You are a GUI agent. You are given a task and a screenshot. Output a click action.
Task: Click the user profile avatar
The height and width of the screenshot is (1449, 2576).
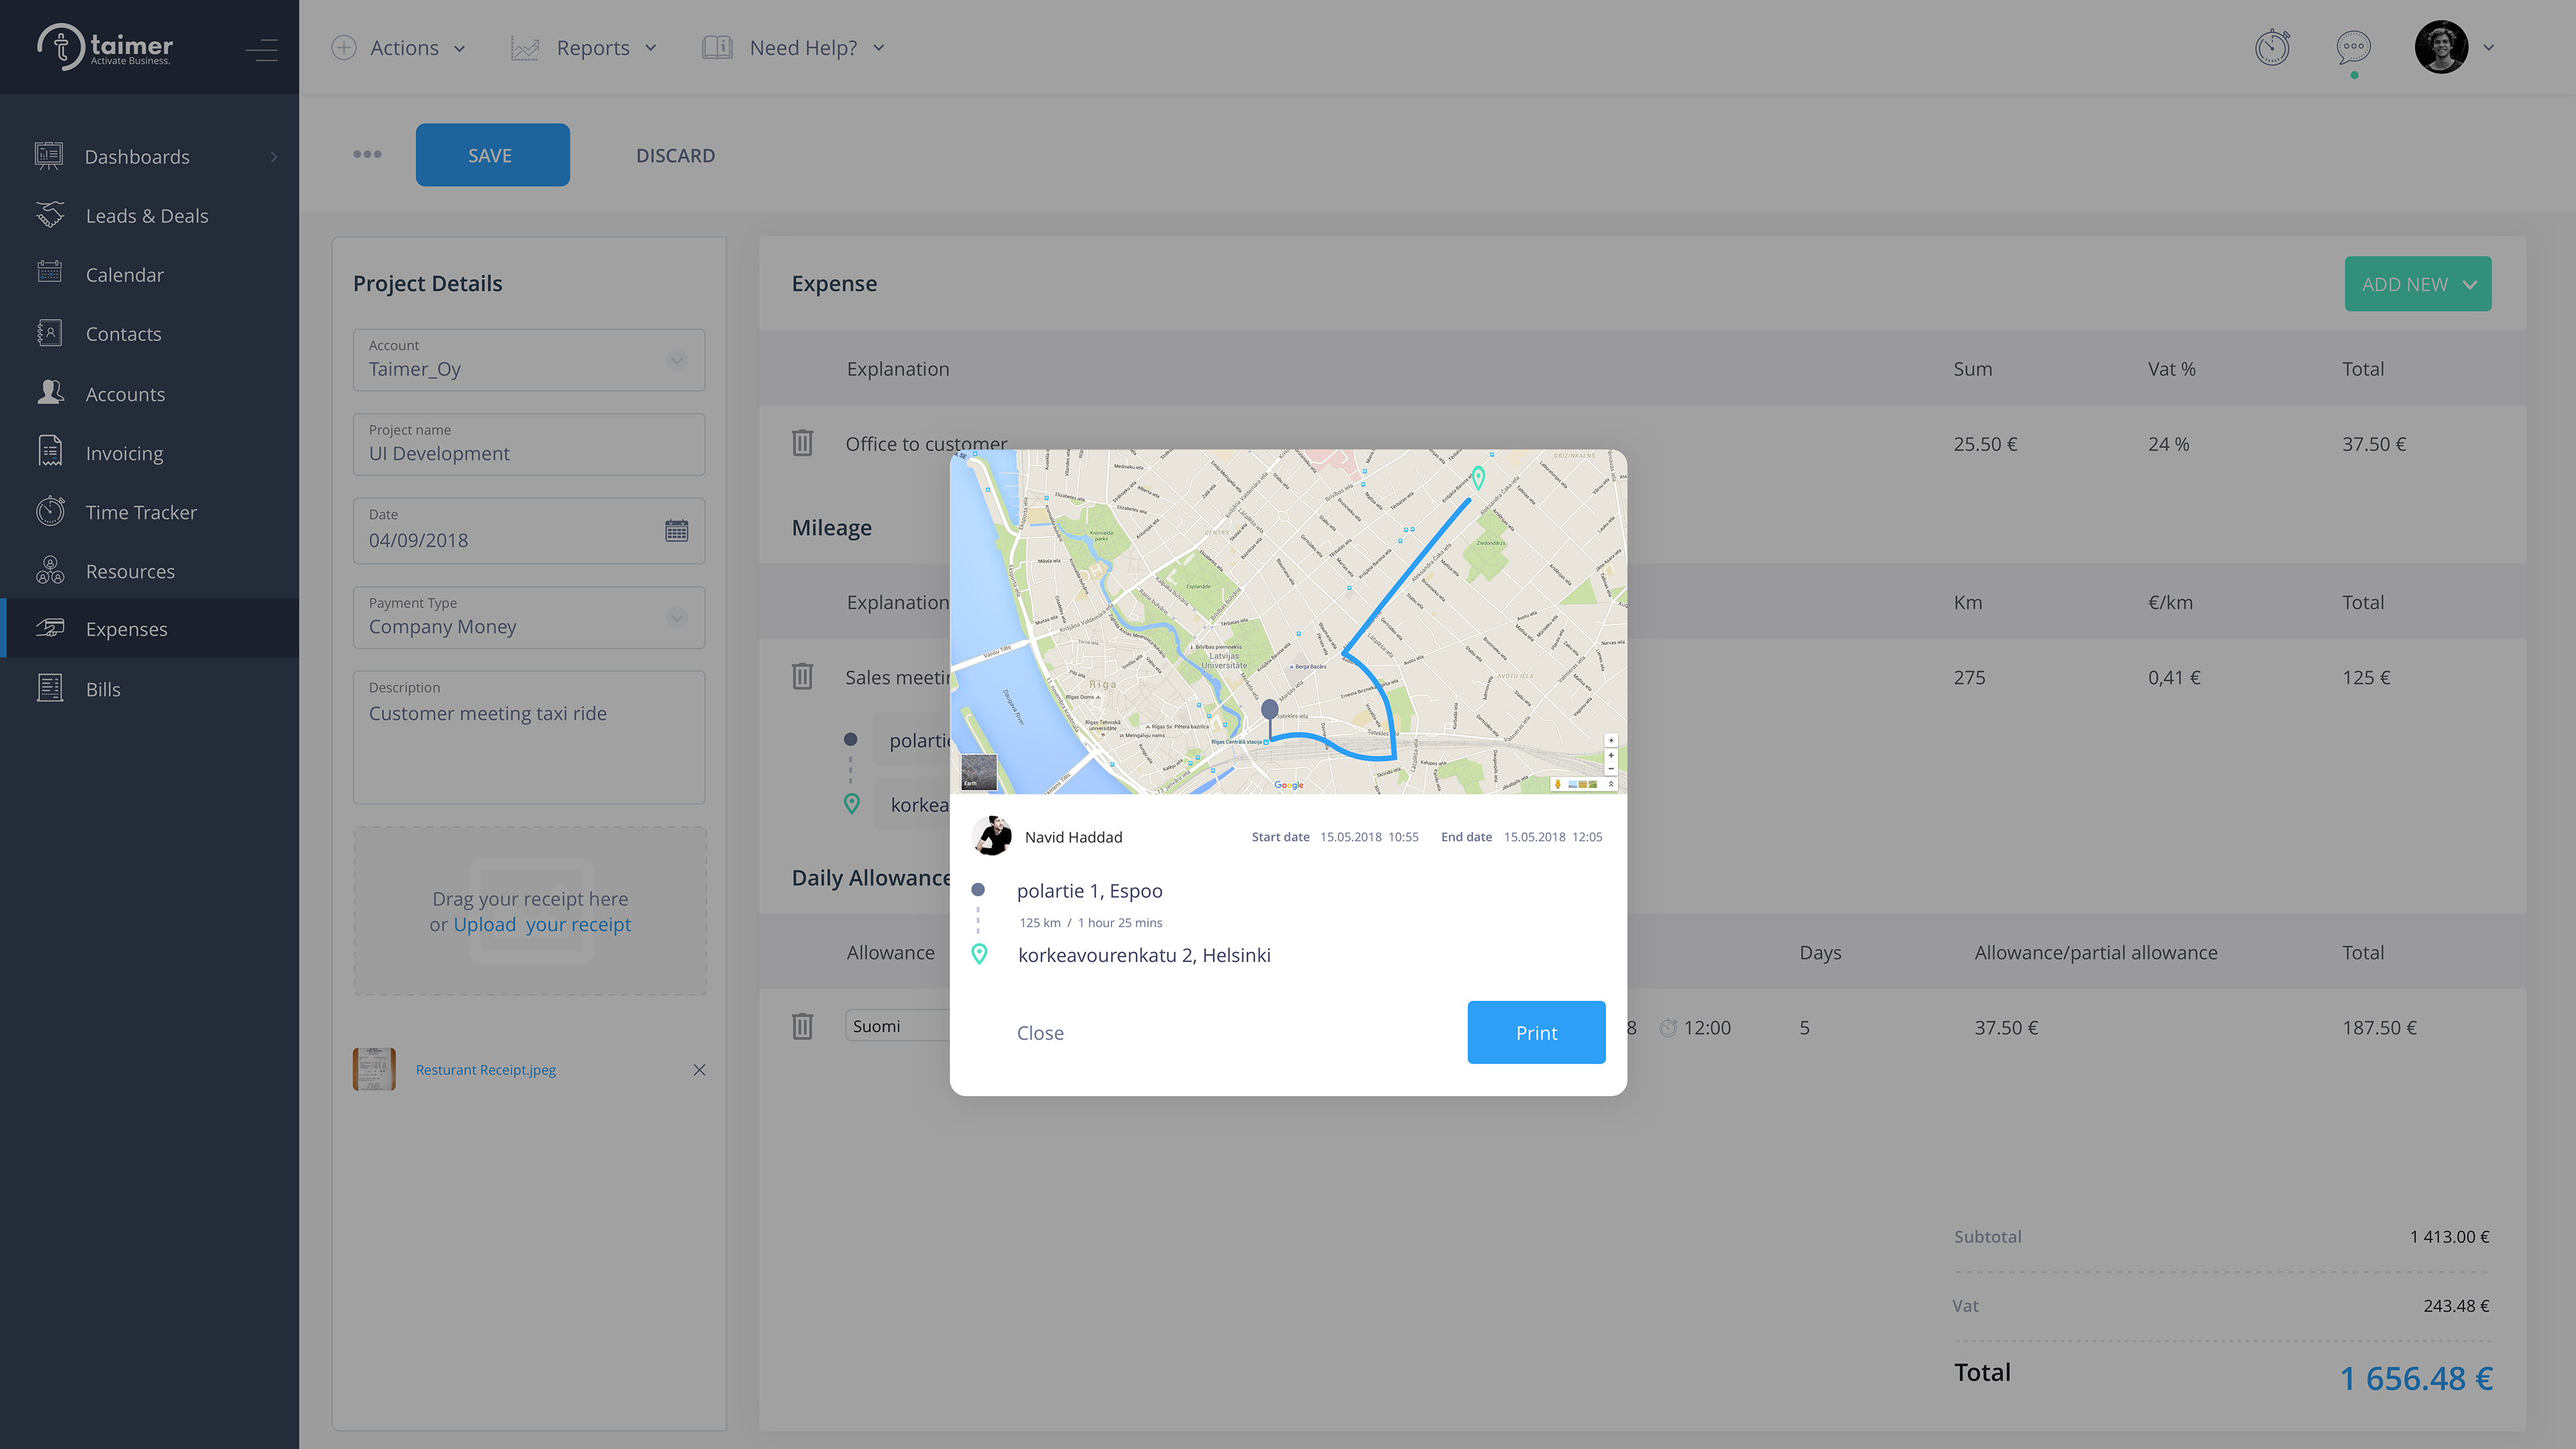click(x=2441, y=47)
